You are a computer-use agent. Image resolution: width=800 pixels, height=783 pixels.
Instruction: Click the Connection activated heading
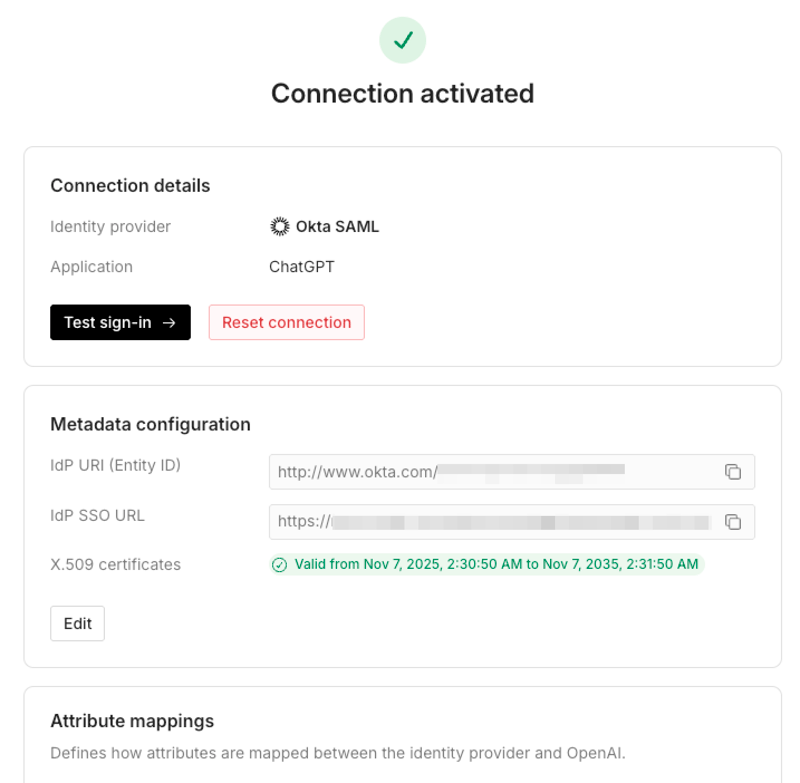coord(402,93)
